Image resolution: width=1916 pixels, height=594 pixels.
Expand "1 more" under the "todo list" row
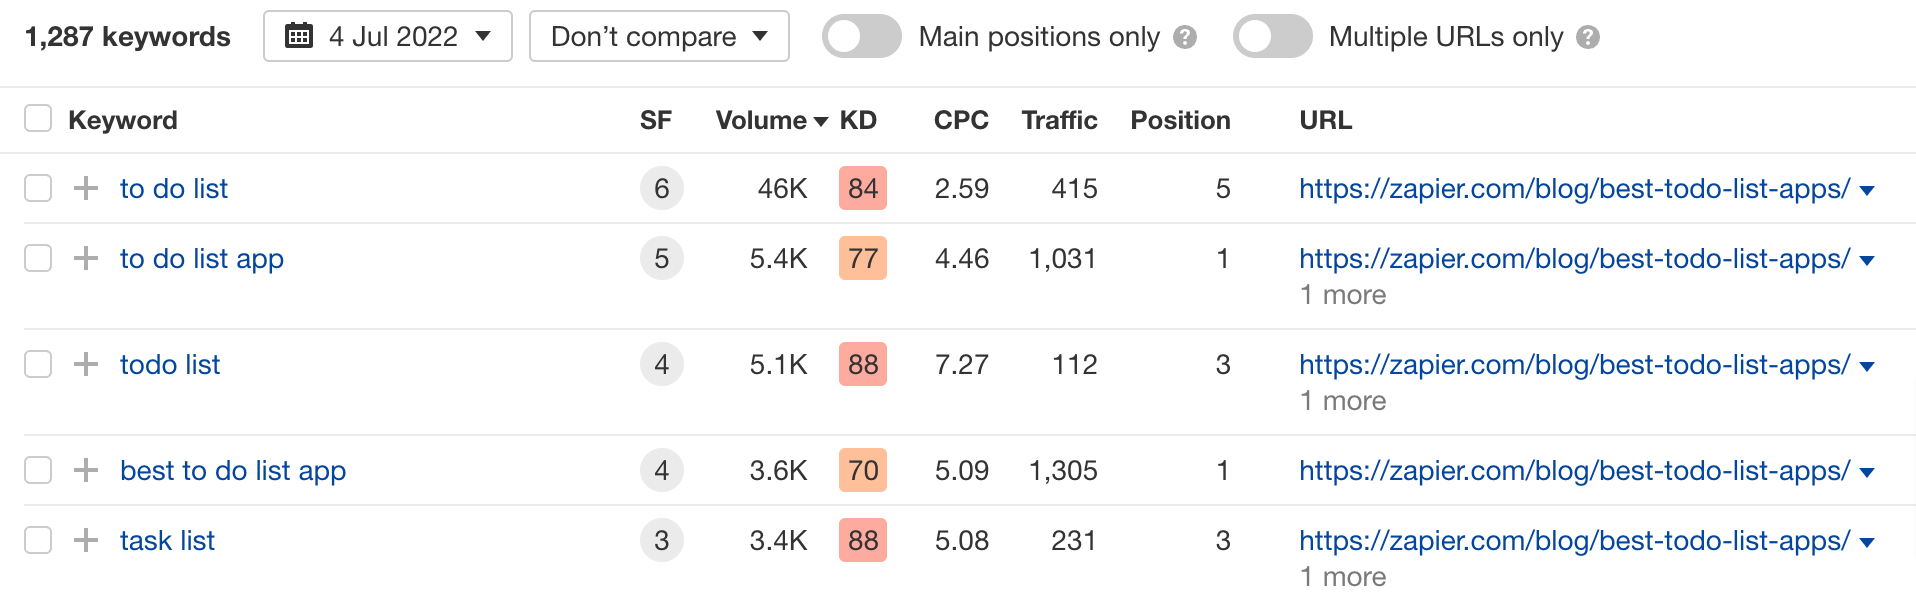(1343, 400)
